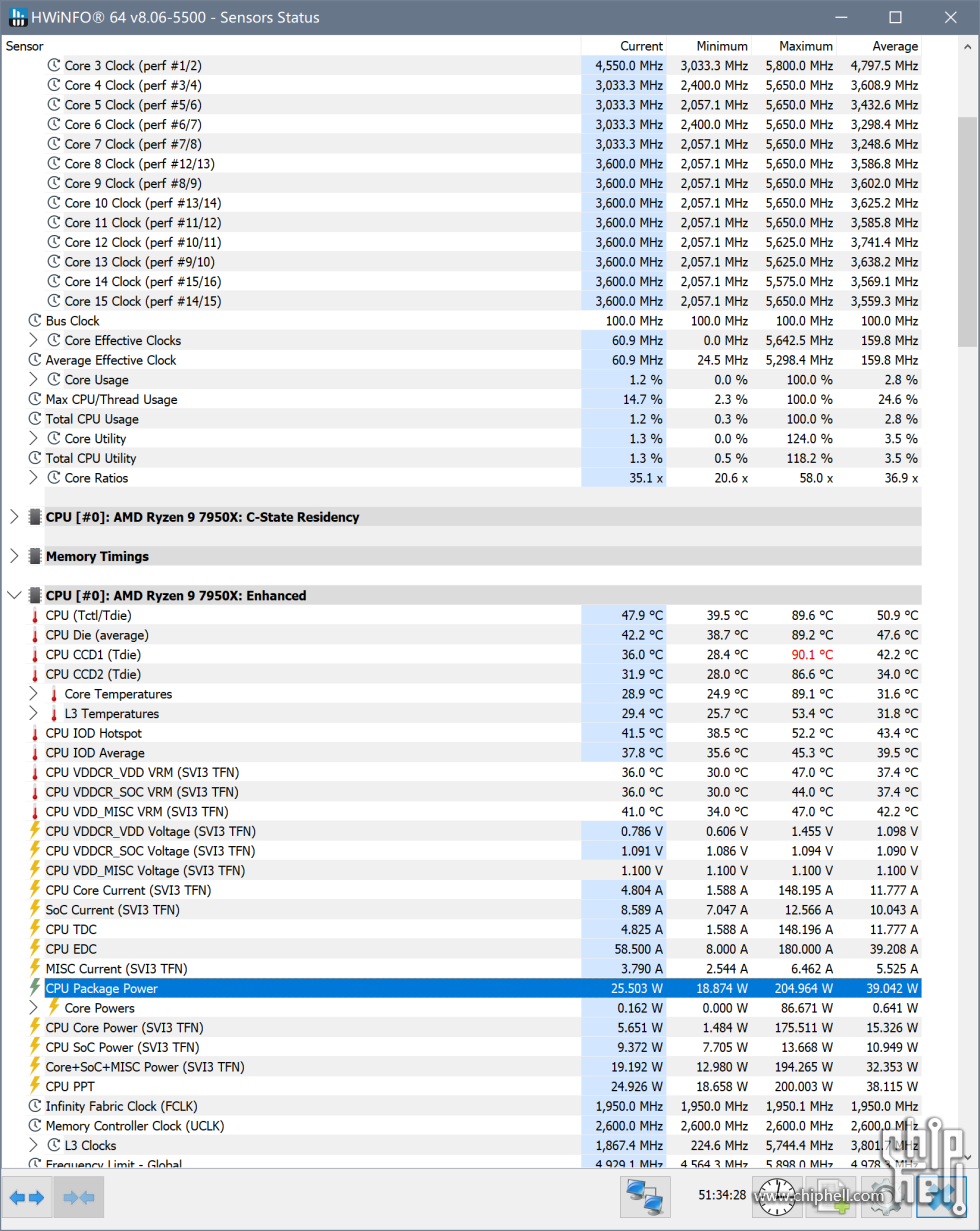Click the 51:34:28 elapsed time readout
The height and width of the screenshot is (1231, 980).
[x=721, y=1195]
